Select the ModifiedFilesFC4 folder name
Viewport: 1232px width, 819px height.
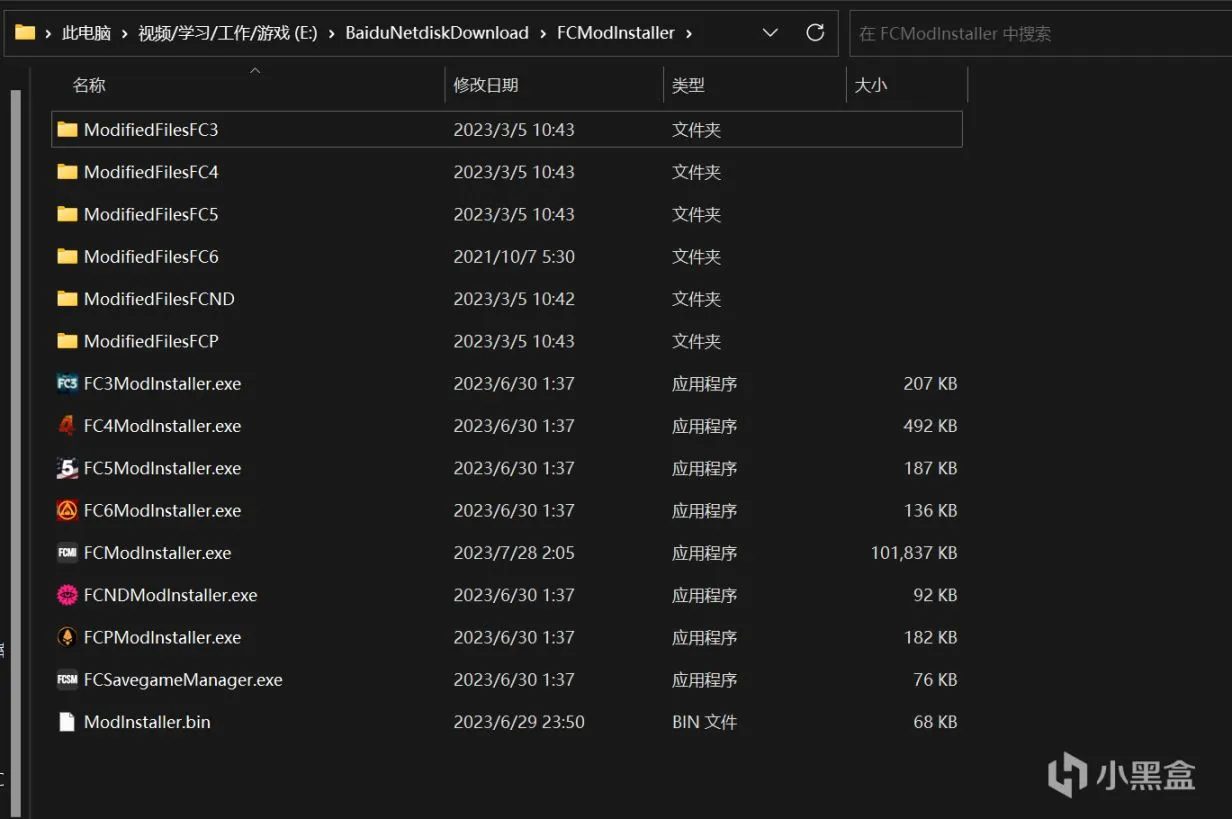coord(151,172)
